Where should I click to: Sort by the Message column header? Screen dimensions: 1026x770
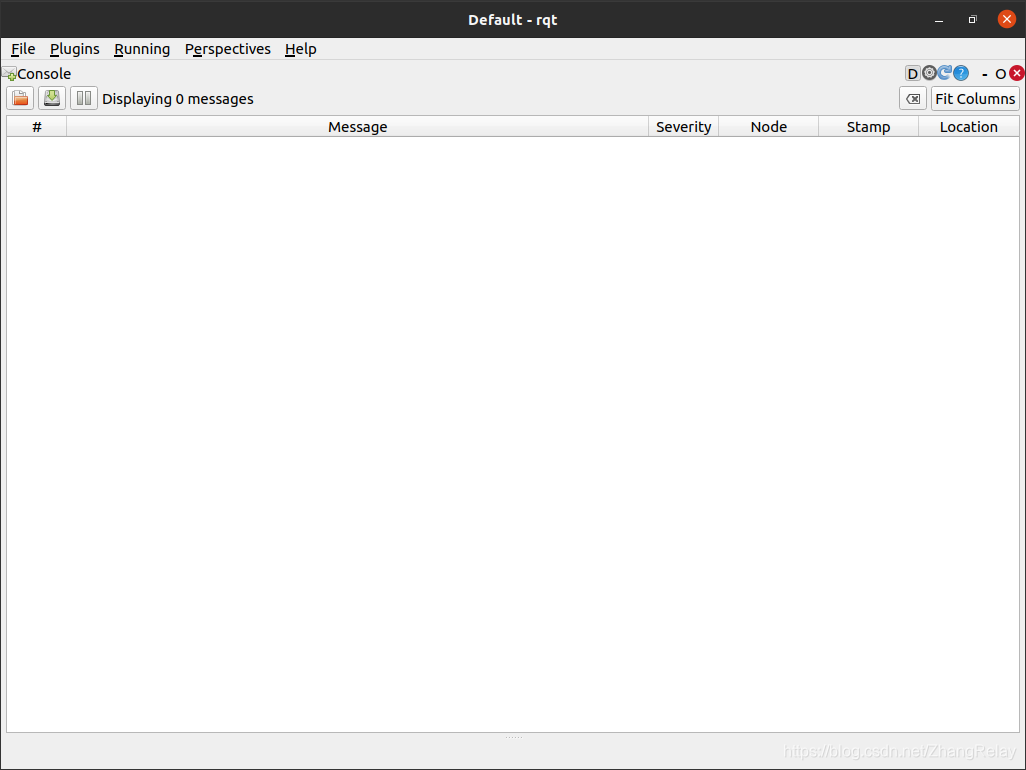(x=357, y=127)
